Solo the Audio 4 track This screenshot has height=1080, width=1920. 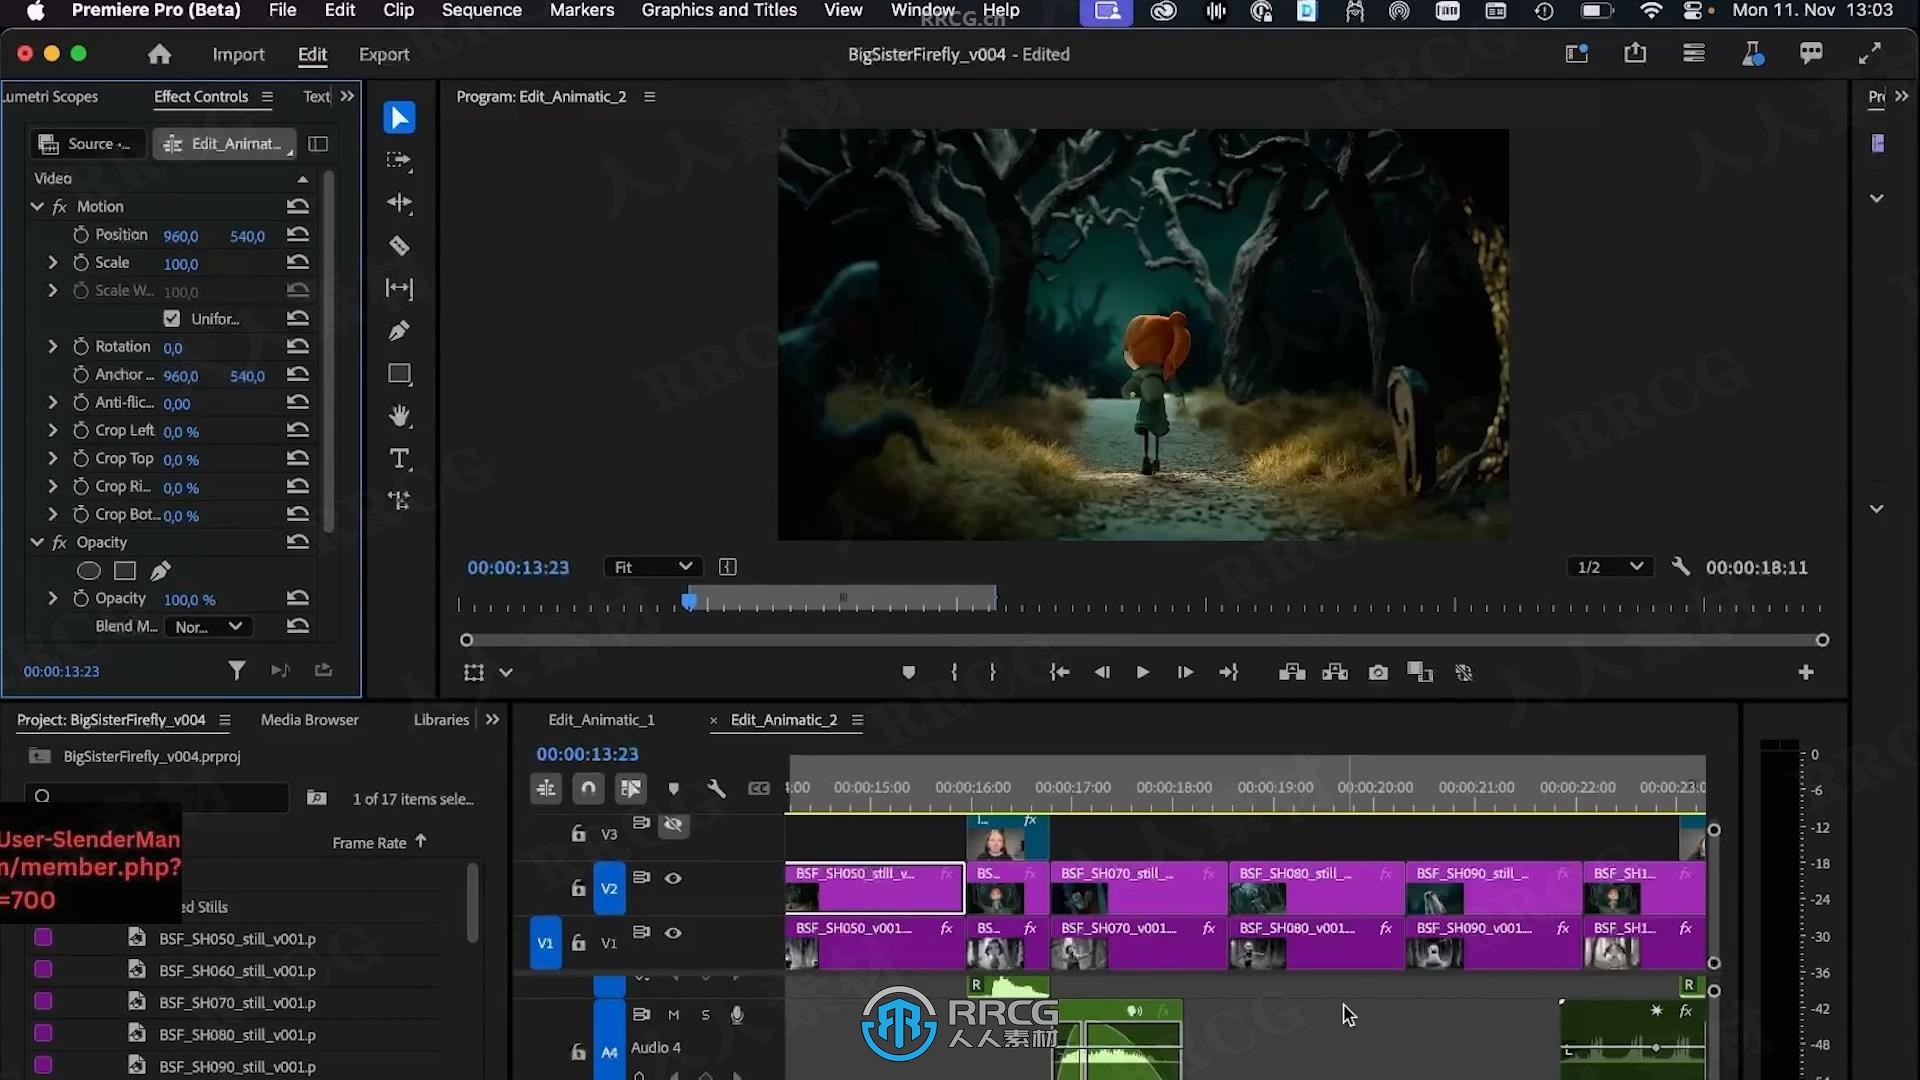pos(706,1015)
